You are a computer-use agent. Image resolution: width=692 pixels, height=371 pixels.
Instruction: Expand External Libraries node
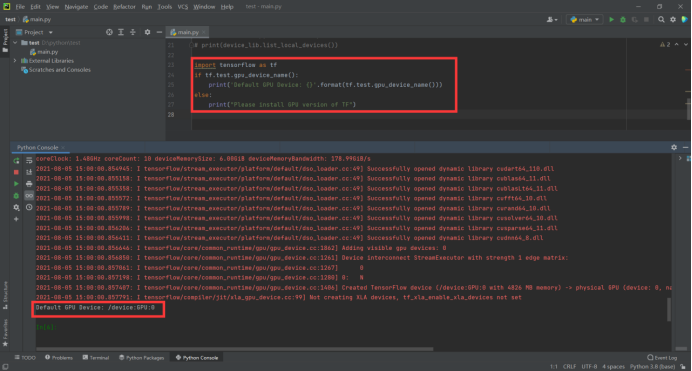pos(15,61)
